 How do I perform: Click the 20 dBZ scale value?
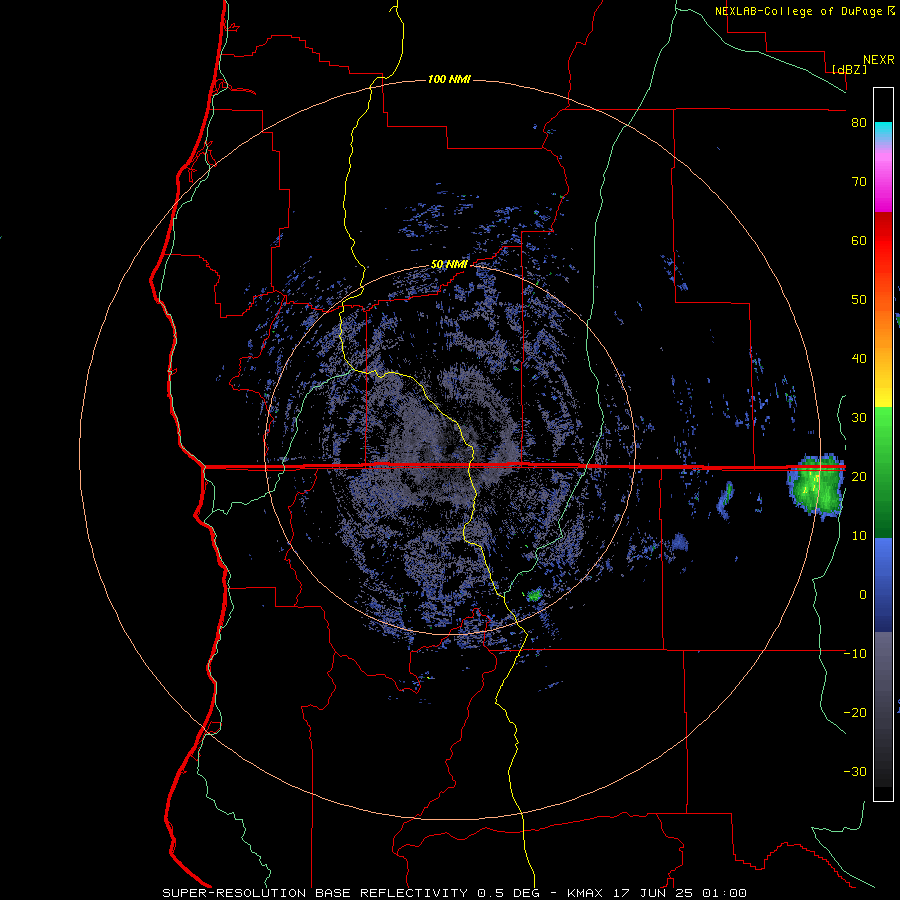point(859,476)
